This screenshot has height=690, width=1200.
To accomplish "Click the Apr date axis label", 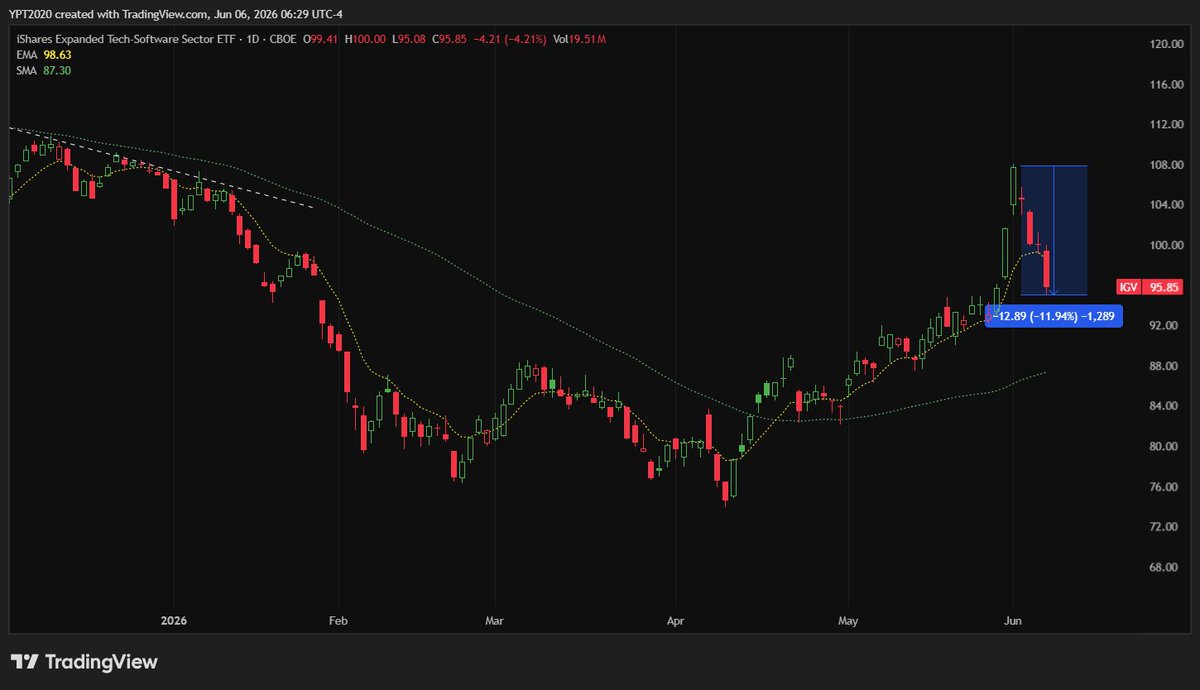I will tap(675, 620).
